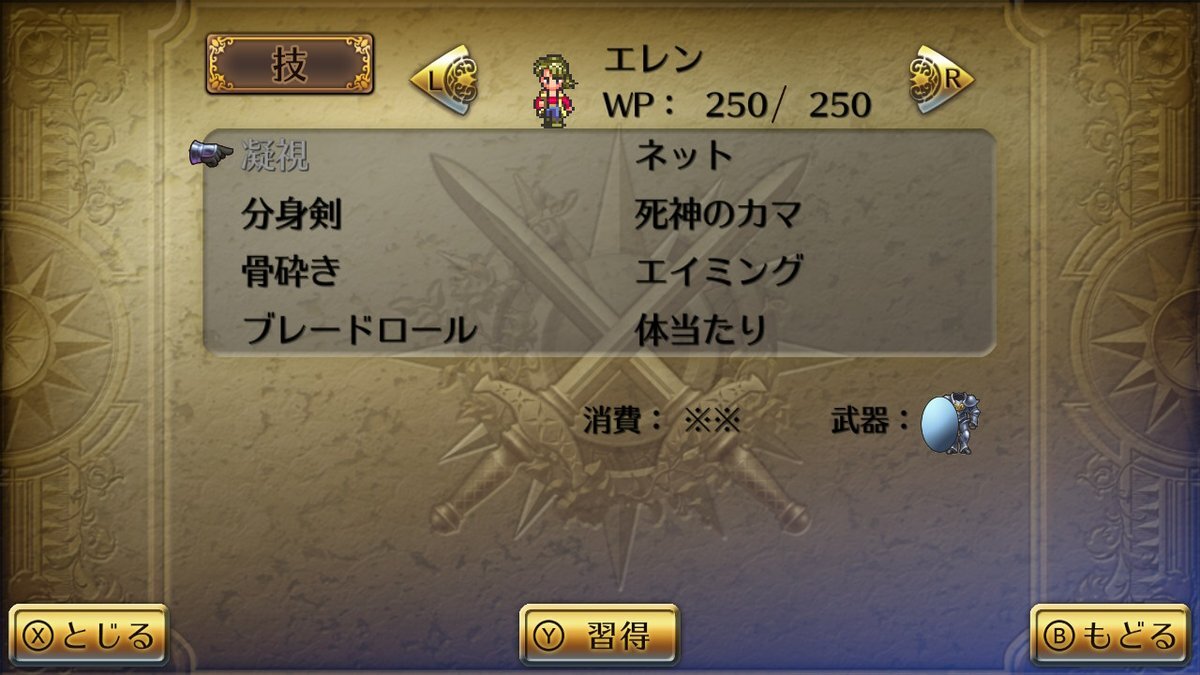Image resolution: width=1200 pixels, height=675 pixels.
Task: Select the 分身剣 skill
Action: click(292, 213)
